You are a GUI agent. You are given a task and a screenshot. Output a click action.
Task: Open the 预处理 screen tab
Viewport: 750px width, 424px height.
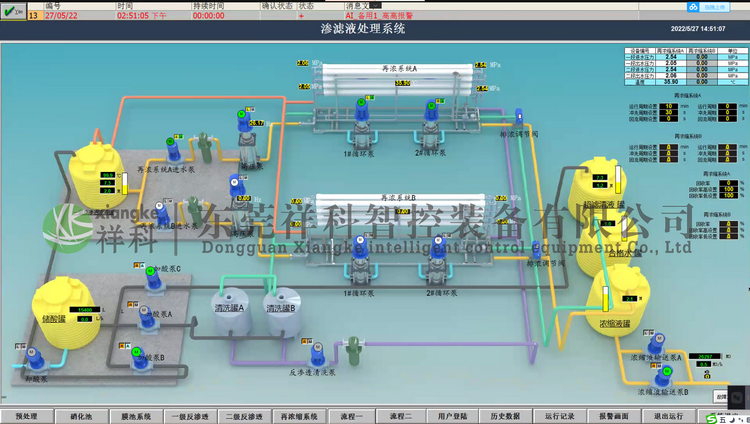26,416
